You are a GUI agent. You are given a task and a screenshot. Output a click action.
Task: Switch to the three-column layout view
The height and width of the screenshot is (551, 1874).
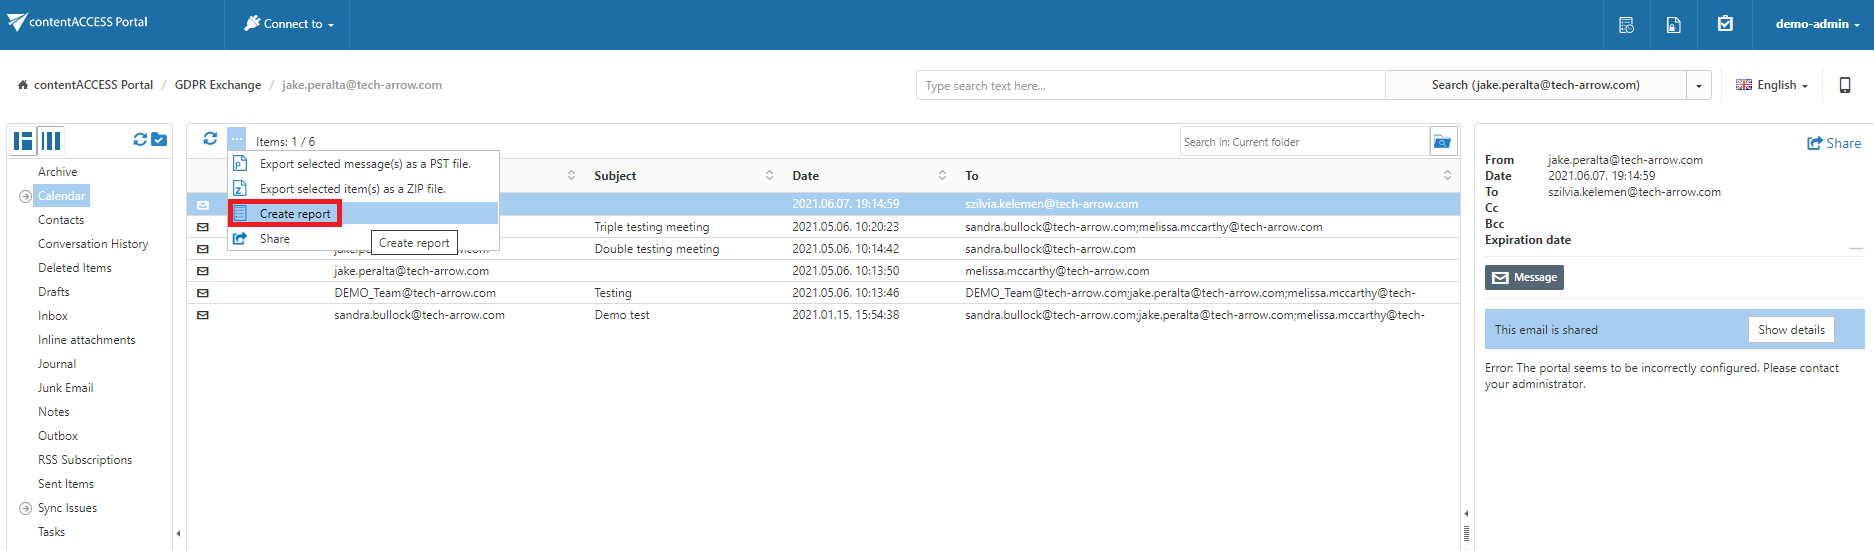tap(51, 141)
